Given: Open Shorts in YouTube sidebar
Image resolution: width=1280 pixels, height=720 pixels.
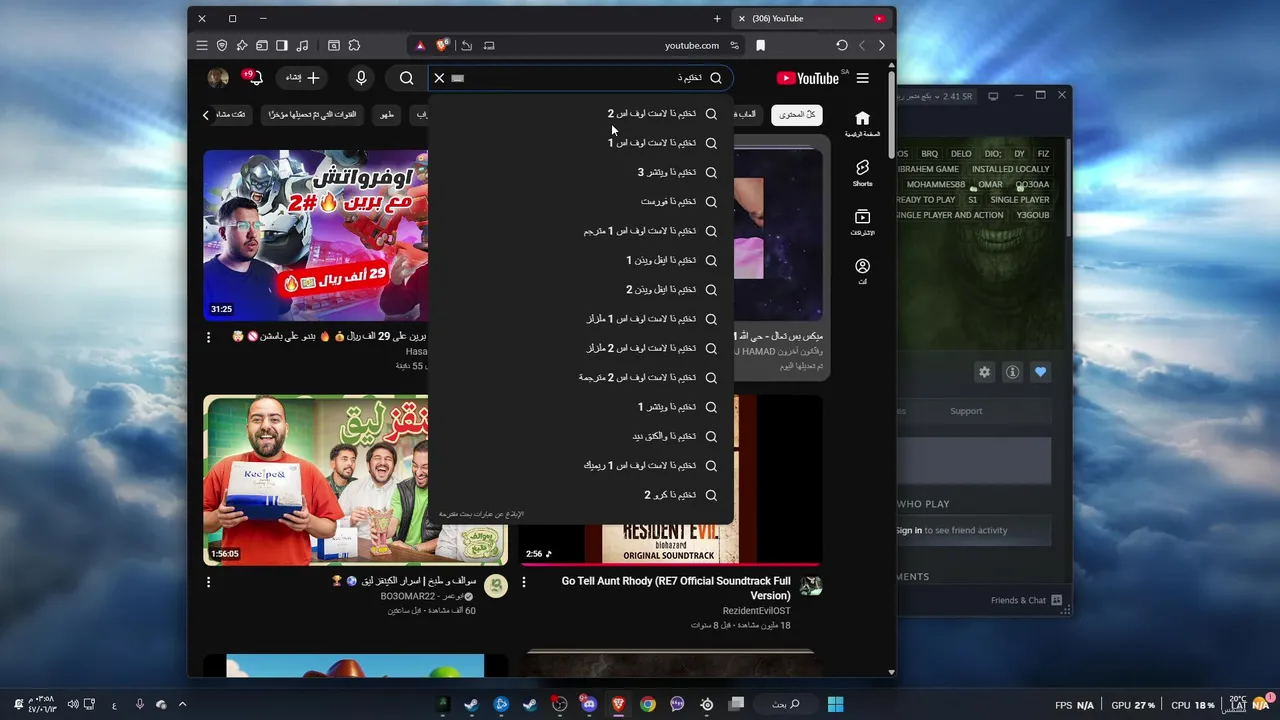Looking at the screenshot, I should click(x=862, y=173).
